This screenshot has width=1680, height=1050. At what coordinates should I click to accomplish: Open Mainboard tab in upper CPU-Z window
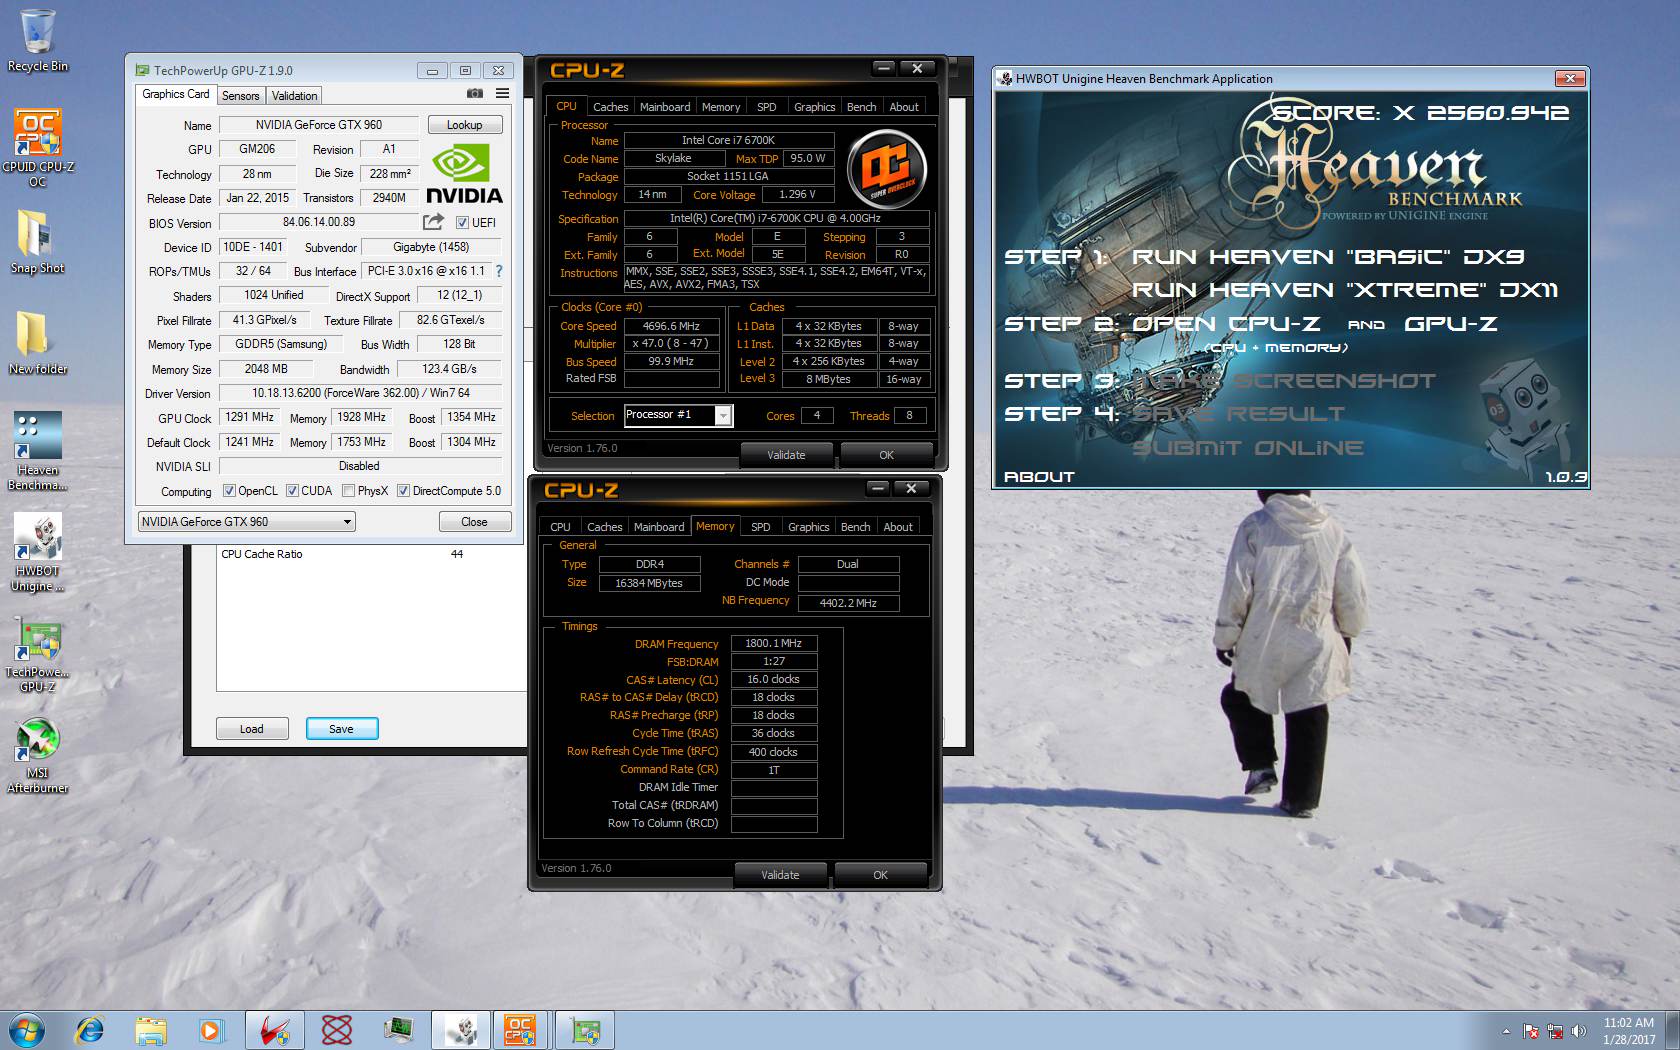(665, 107)
